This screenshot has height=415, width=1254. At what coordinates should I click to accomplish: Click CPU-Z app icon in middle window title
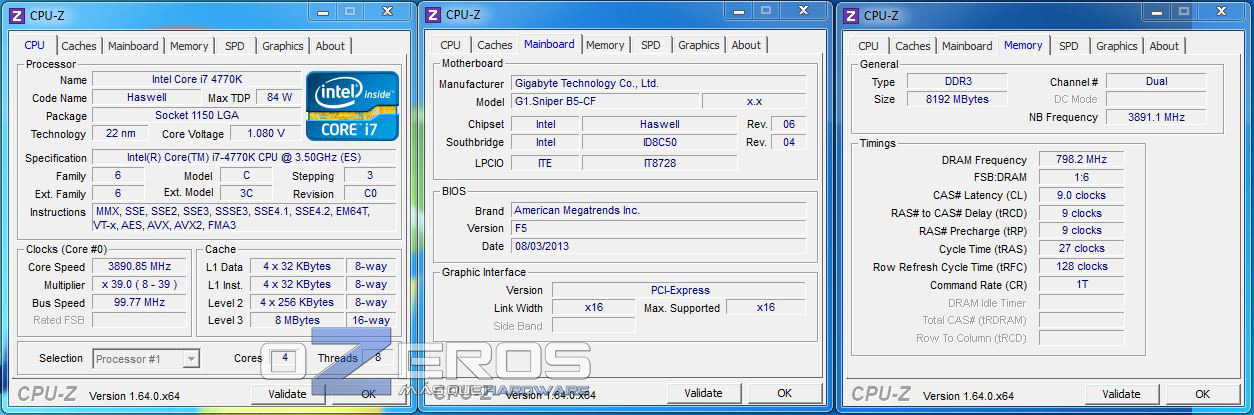point(431,14)
